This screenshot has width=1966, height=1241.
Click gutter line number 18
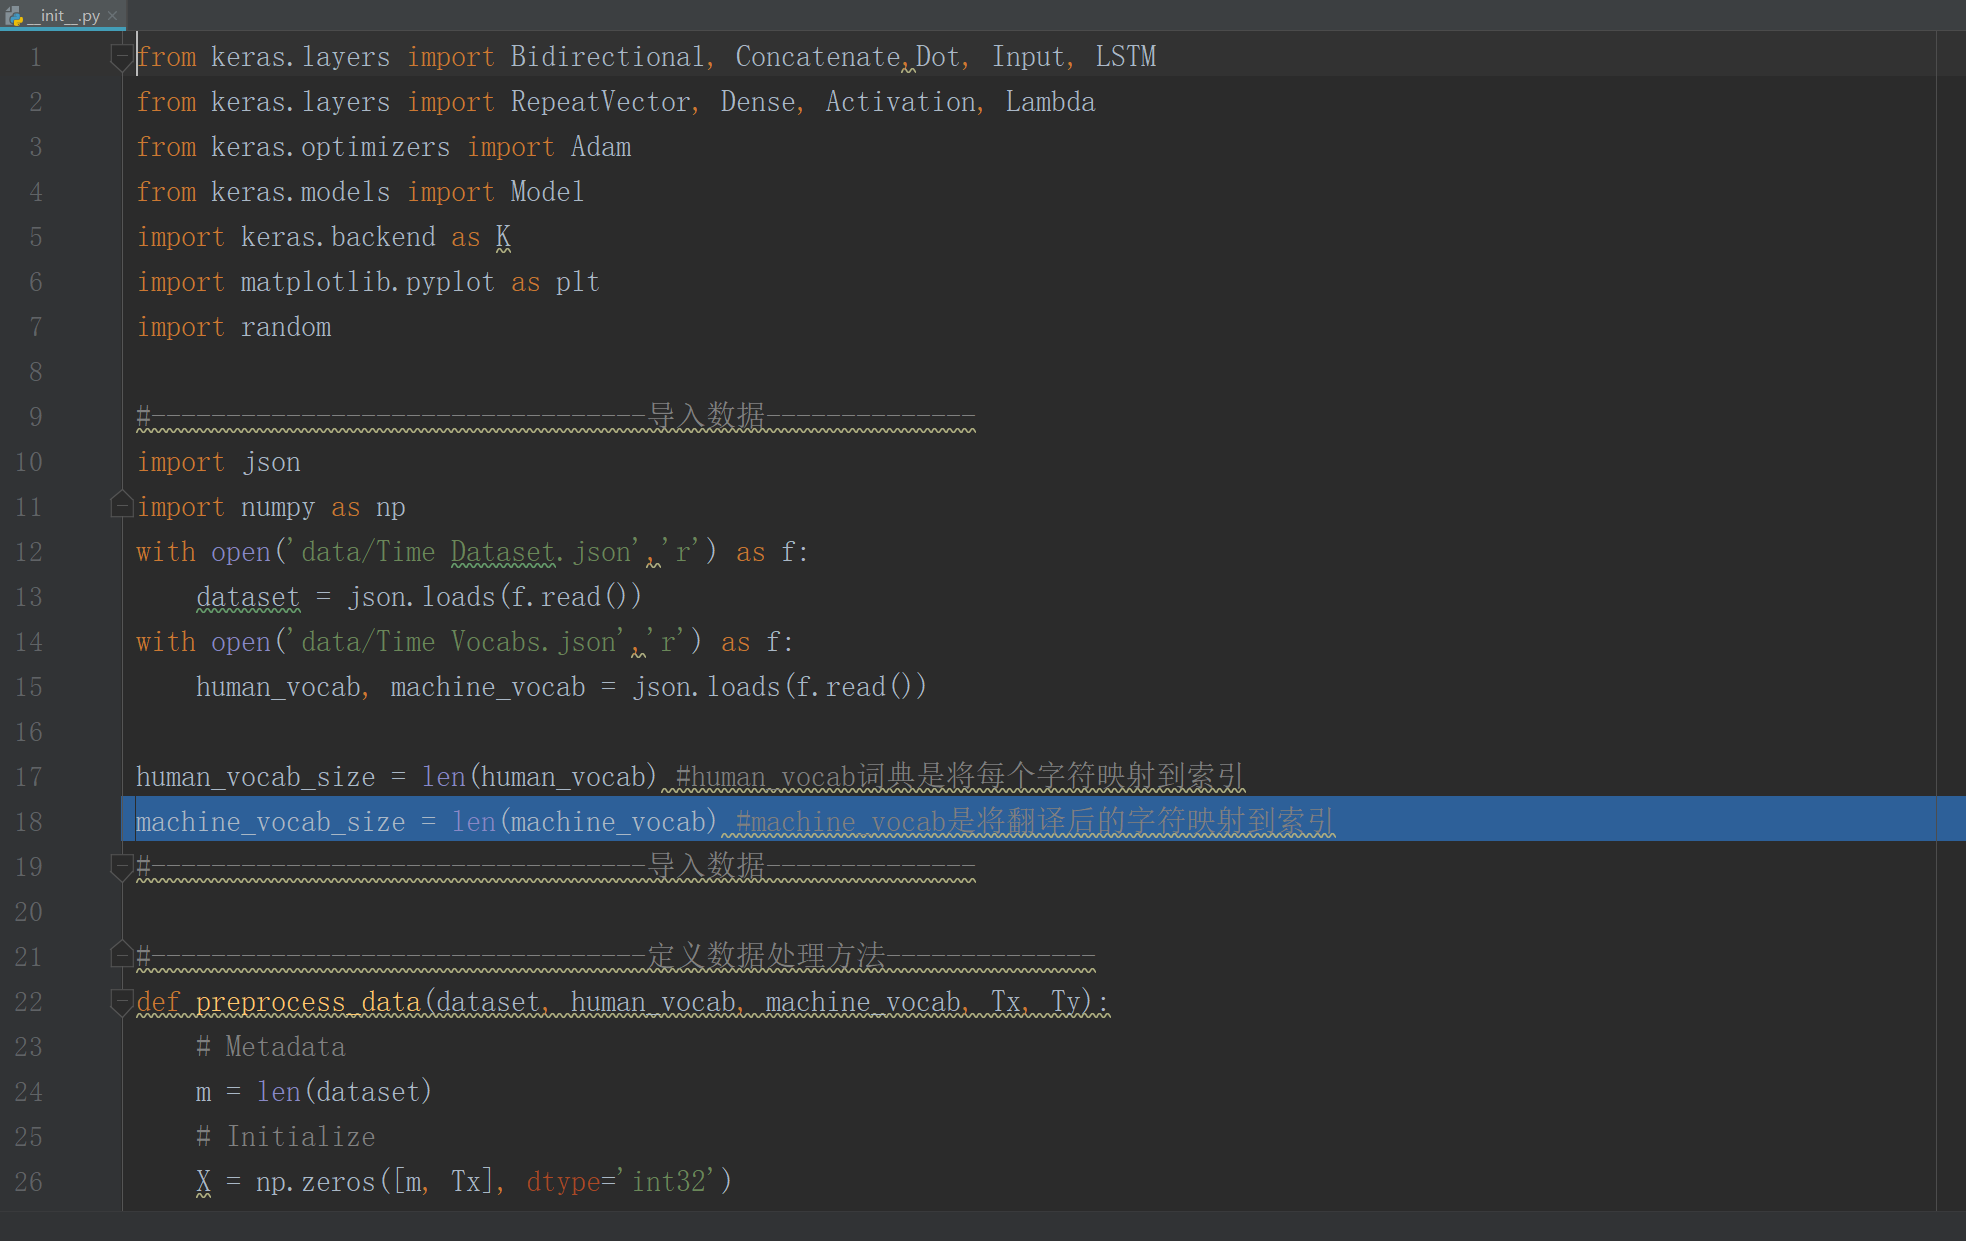pyautogui.click(x=29, y=822)
